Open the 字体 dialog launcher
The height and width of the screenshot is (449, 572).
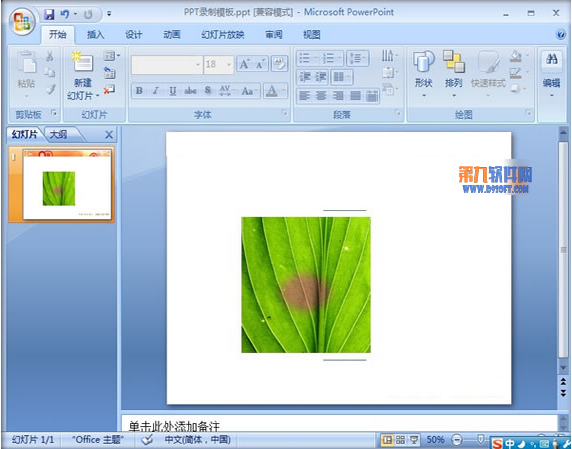point(285,113)
